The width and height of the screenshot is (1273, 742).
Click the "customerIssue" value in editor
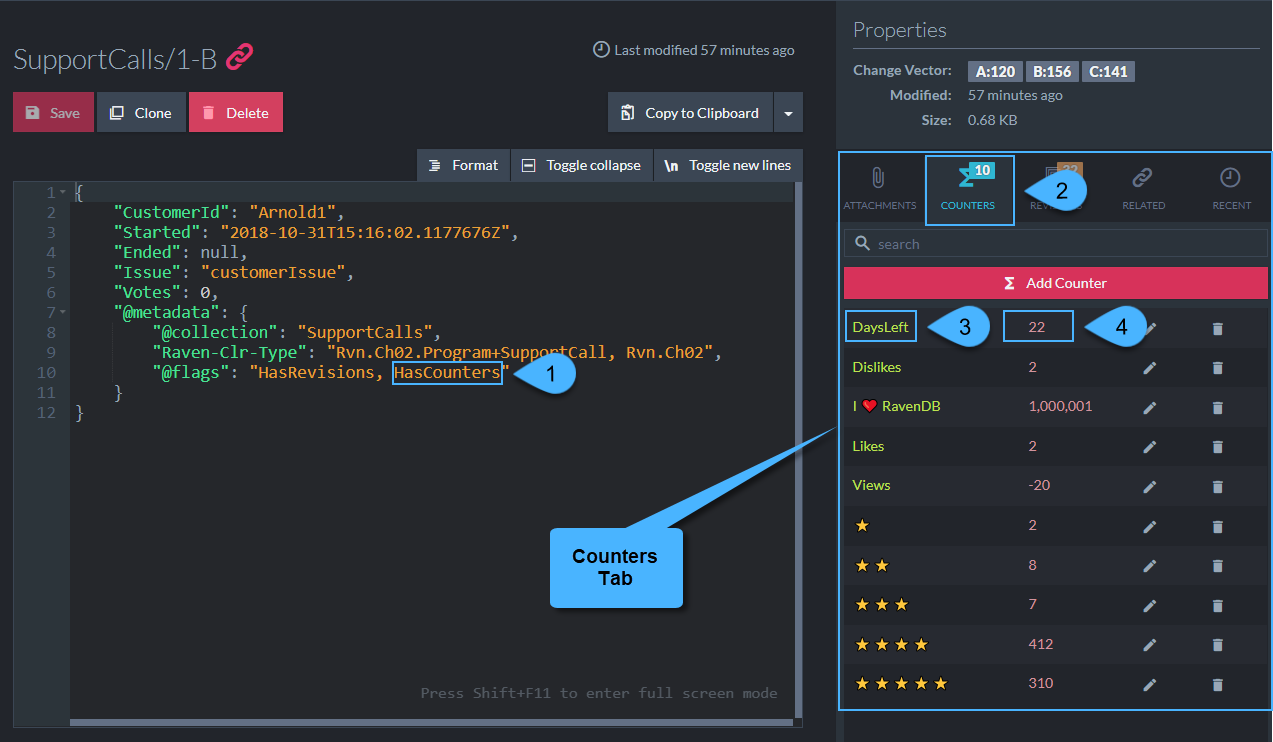tap(272, 272)
